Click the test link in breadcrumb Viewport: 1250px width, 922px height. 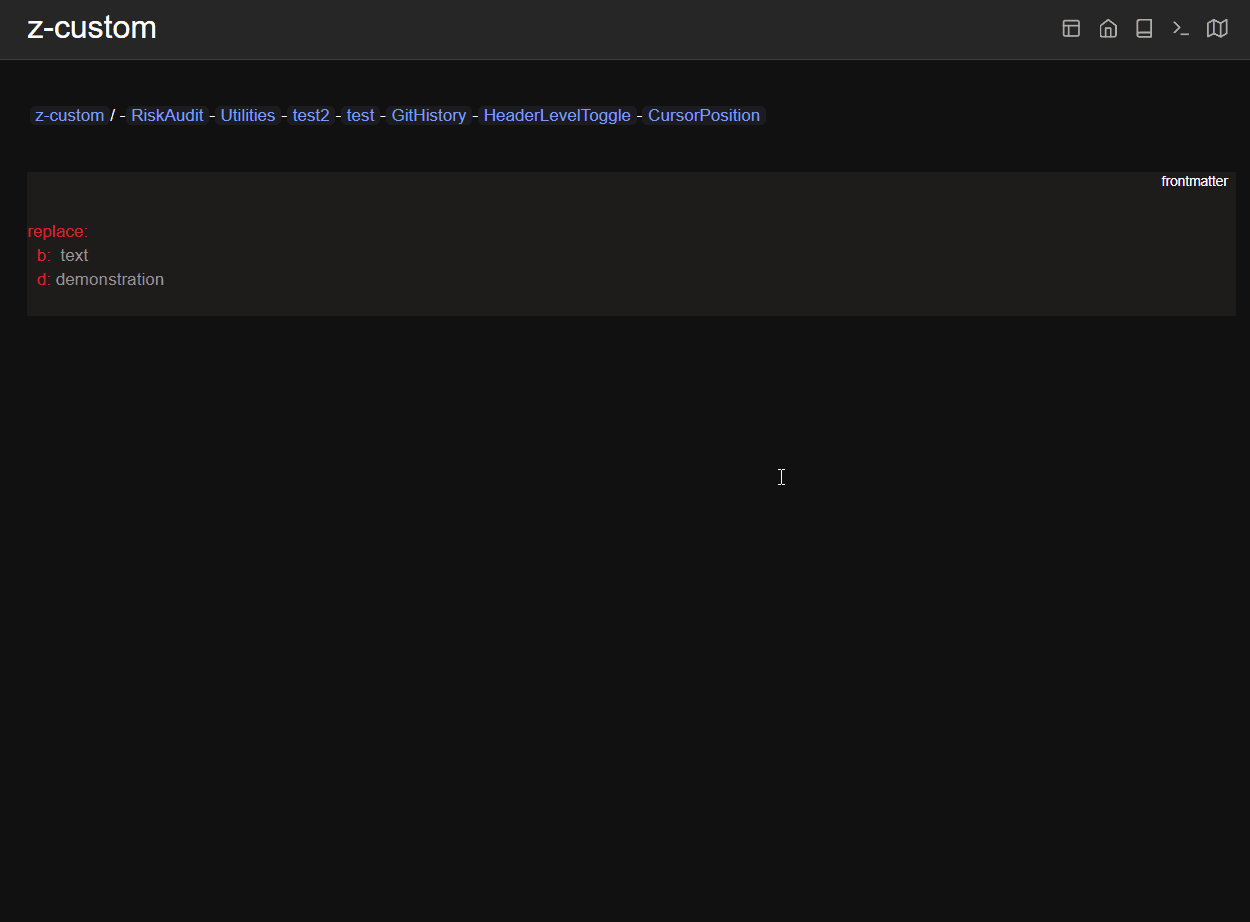(x=360, y=116)
